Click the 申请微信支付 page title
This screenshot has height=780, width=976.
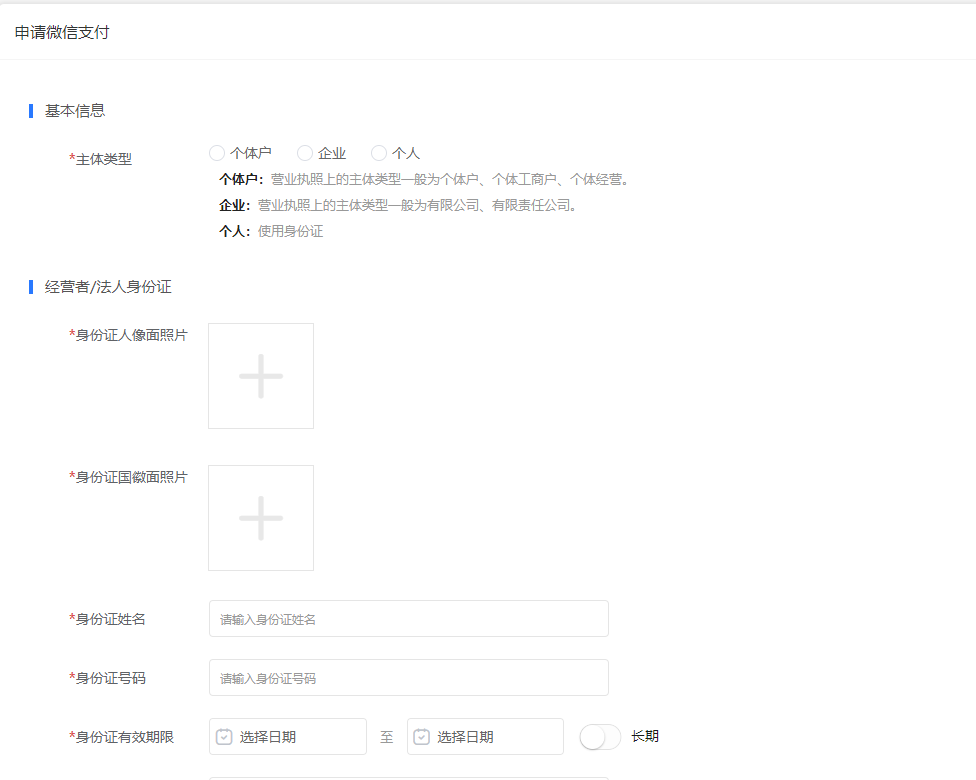tap(62, 32)
